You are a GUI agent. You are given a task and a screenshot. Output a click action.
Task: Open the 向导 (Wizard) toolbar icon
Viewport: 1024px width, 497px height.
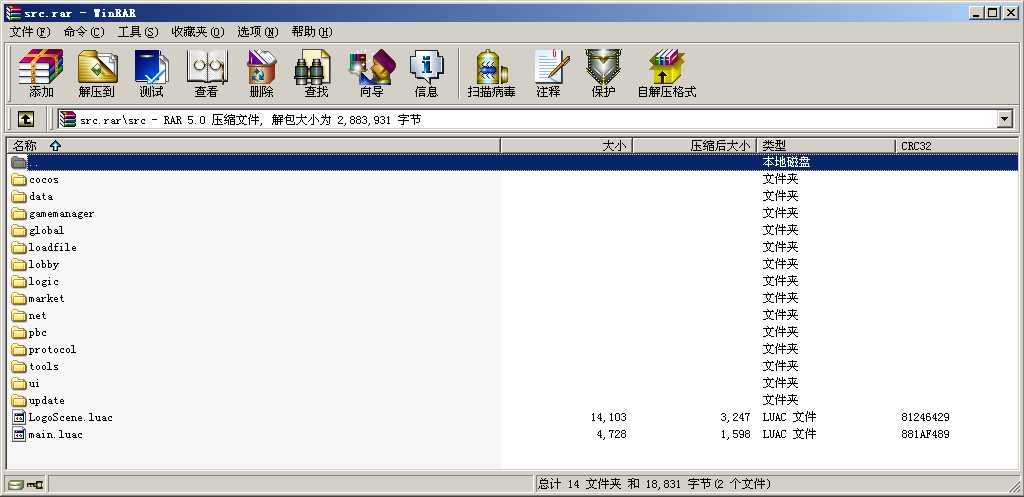pos(372,73)
